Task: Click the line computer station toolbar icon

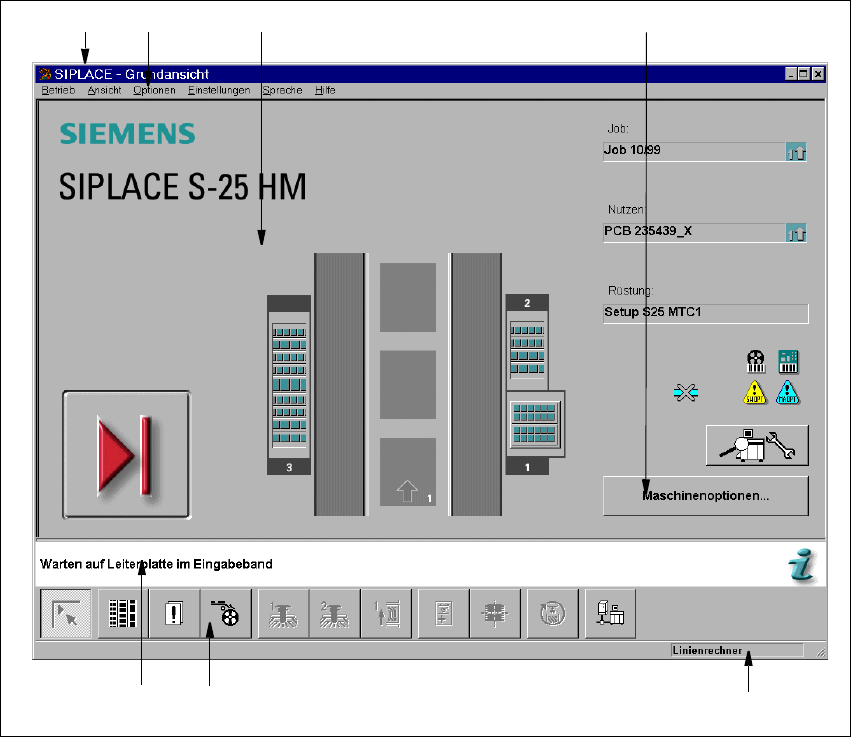Action: [610, 614]
